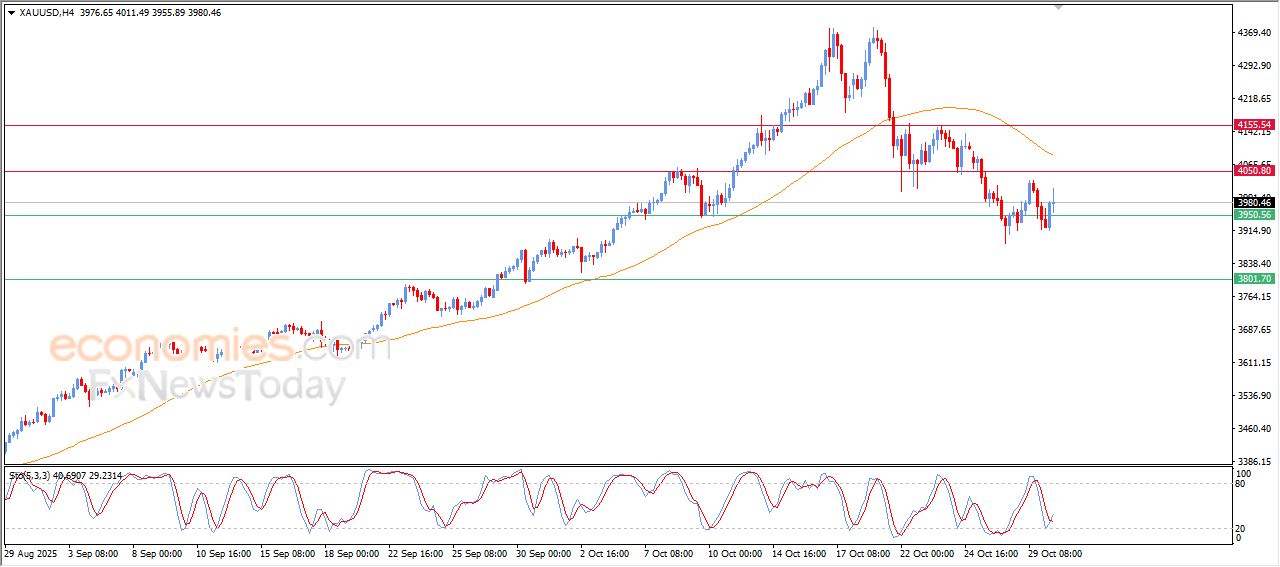
Task: Select the red 4155.54 price tag
Action: tap(1253, 125)
